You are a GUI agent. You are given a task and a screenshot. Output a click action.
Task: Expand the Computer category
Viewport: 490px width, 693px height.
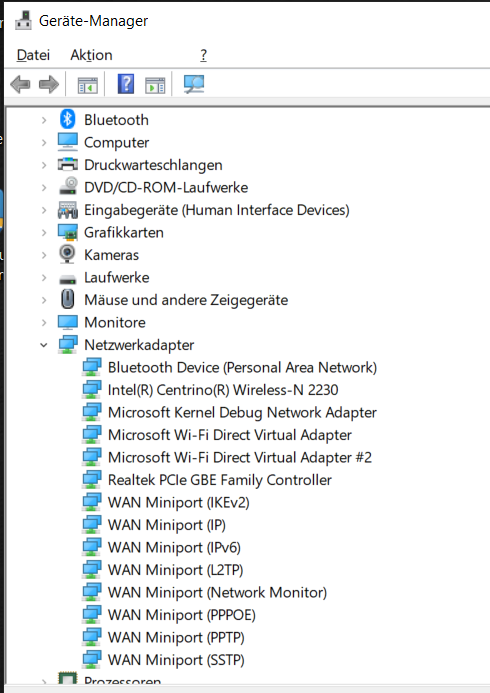tap(44, 142)
